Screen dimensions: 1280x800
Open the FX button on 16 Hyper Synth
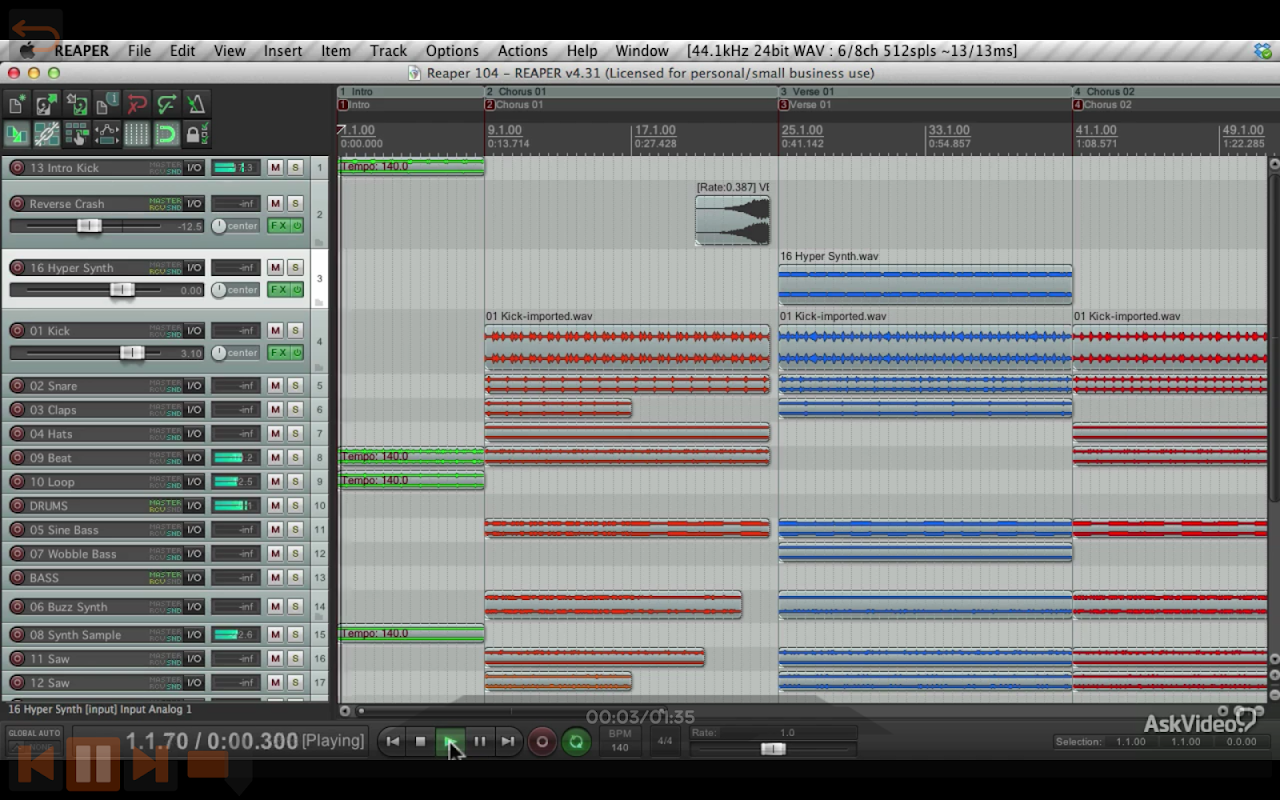tap(279, 290)
